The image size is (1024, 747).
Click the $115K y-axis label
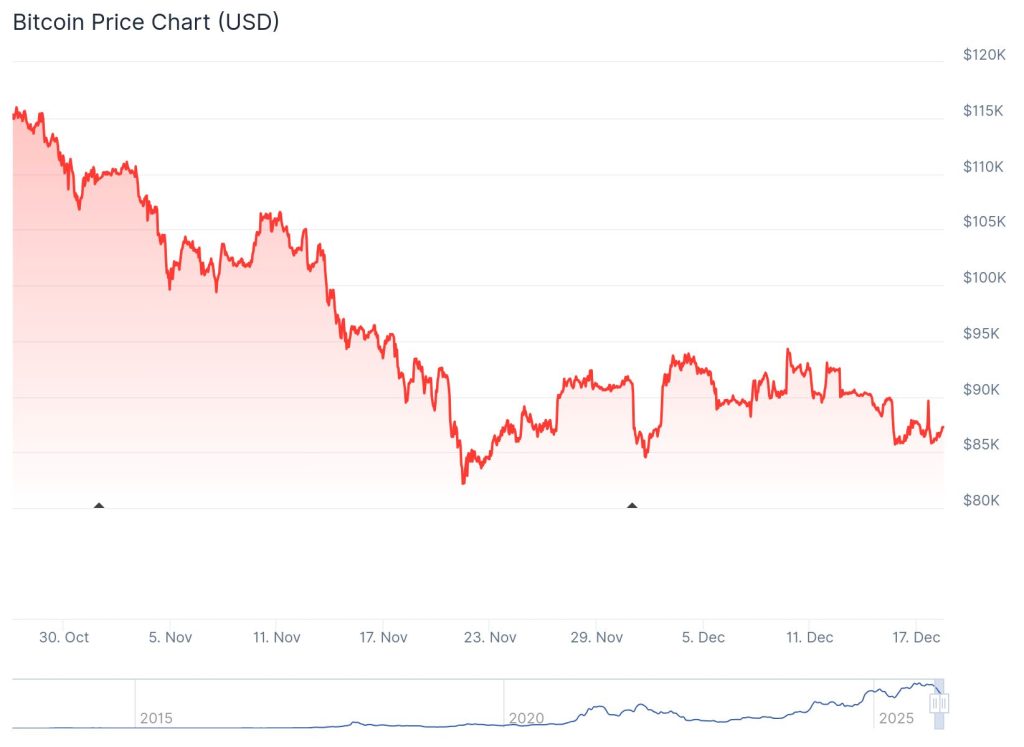(x=981, y=110)
